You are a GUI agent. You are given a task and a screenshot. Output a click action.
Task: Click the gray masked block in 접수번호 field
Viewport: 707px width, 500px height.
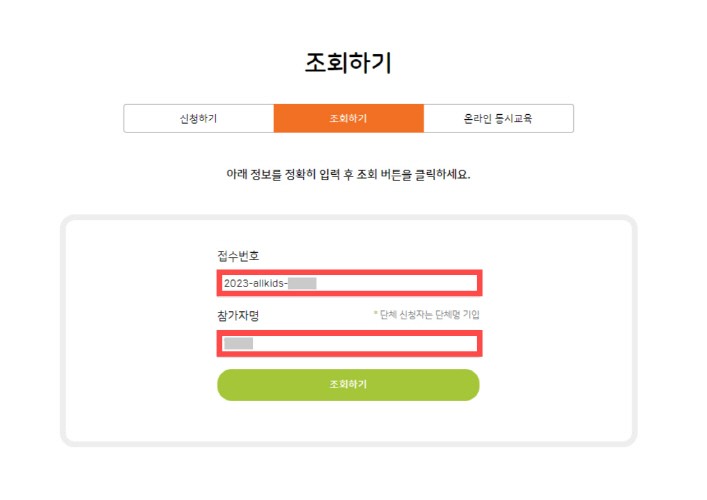(x=302, y=283)
